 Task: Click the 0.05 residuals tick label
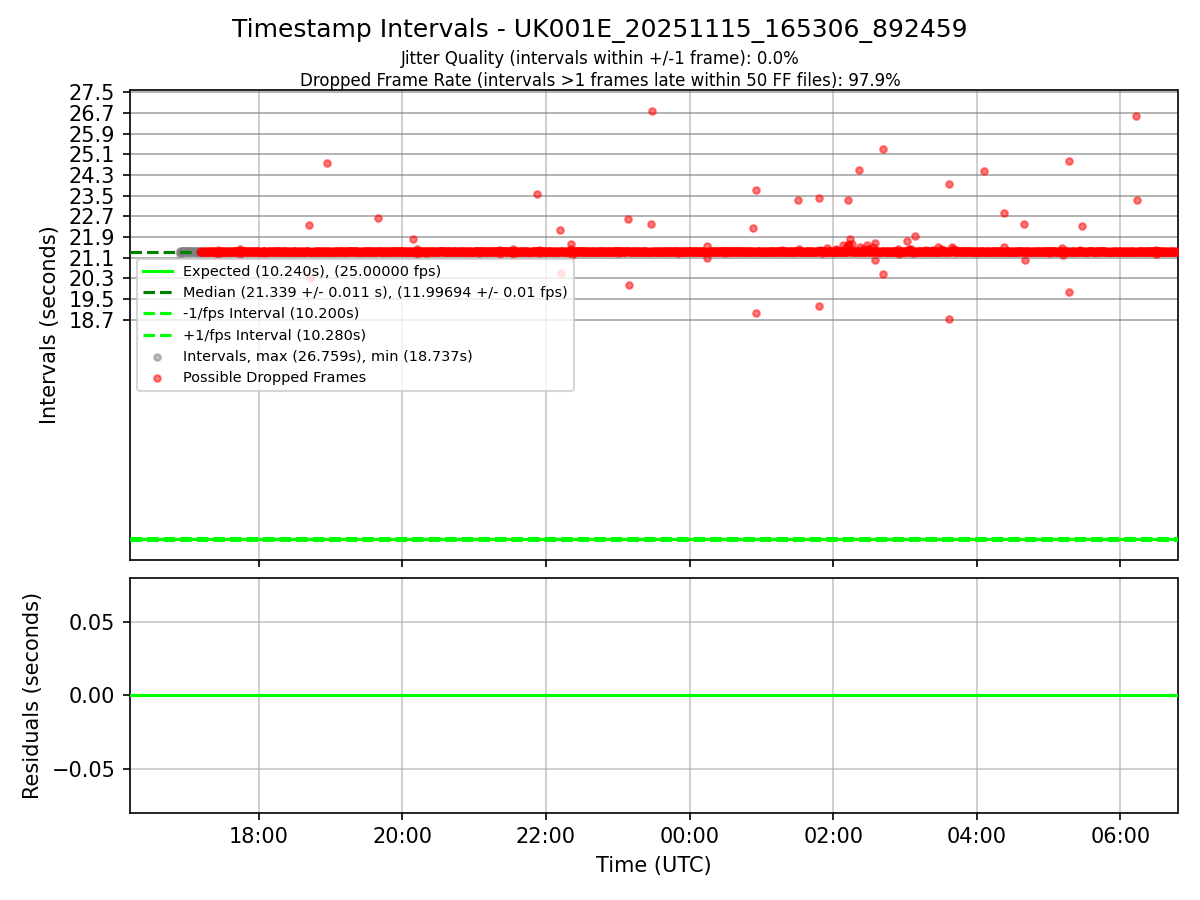click(x=92, y=622)
